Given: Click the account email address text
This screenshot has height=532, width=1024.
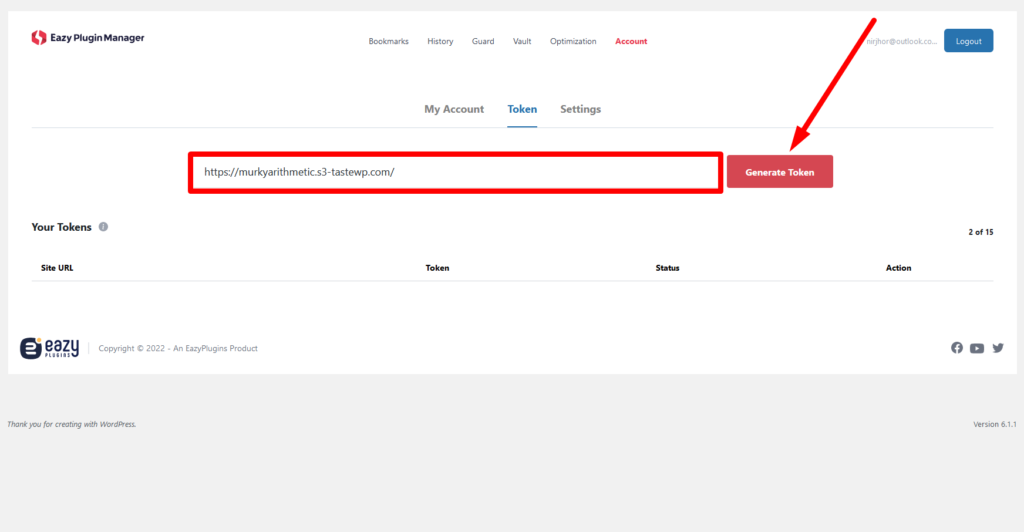Looking at the screenshot, I should (x=901, y=41).
